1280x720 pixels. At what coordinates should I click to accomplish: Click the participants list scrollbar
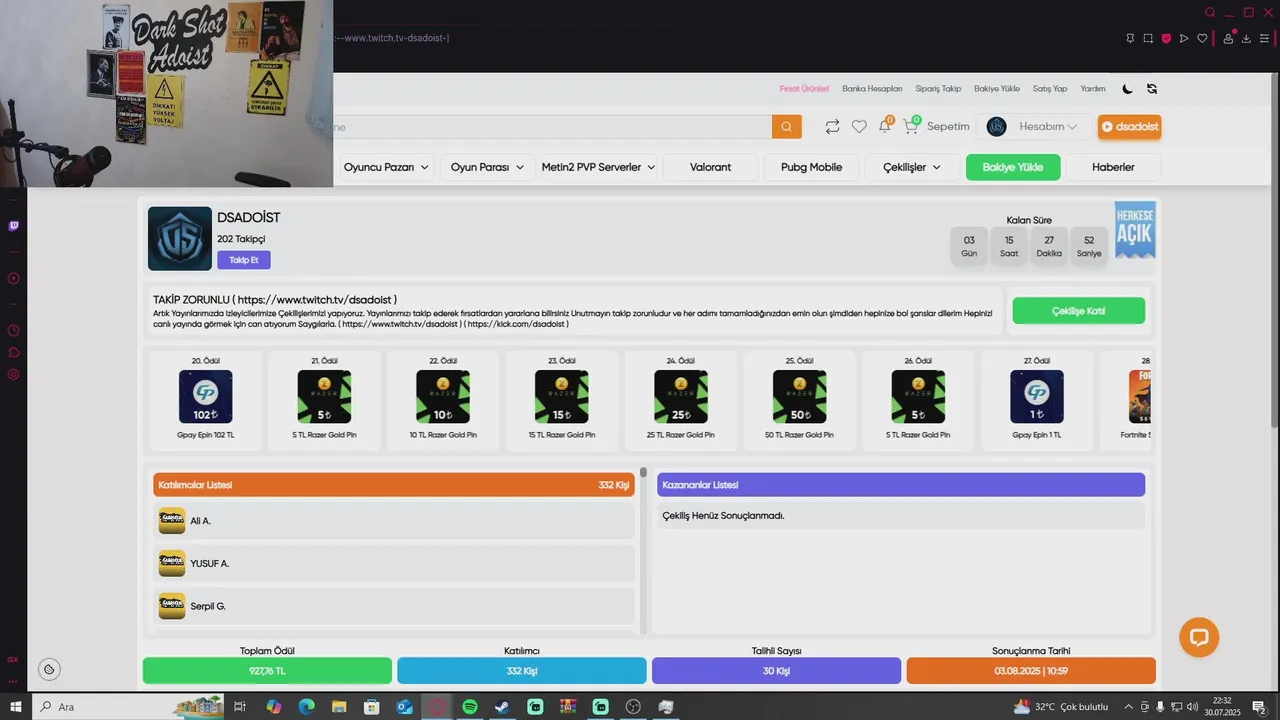(643, 472)
